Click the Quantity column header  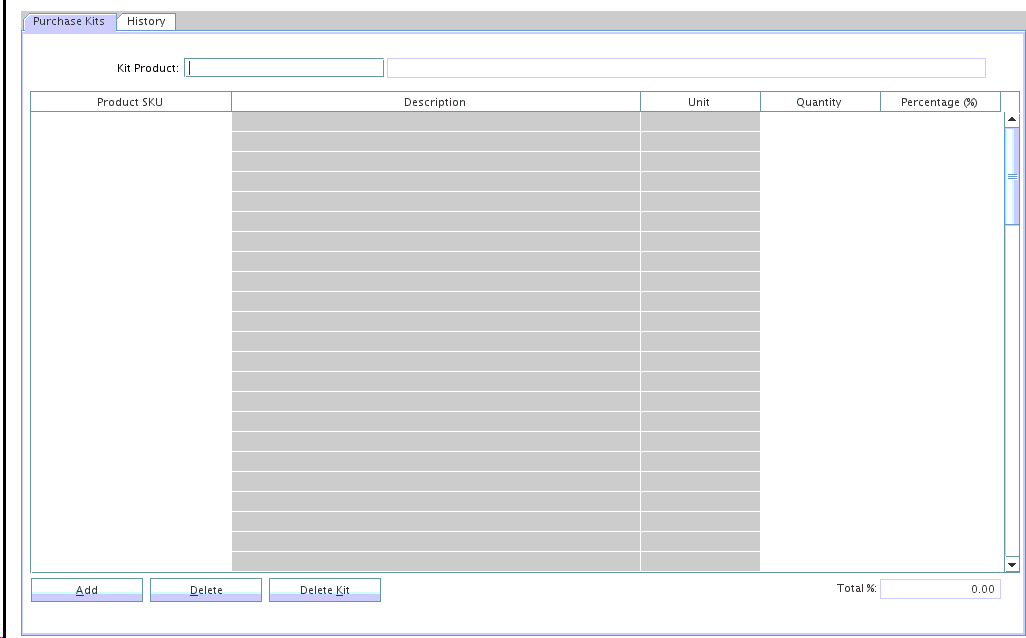[819, 102]
